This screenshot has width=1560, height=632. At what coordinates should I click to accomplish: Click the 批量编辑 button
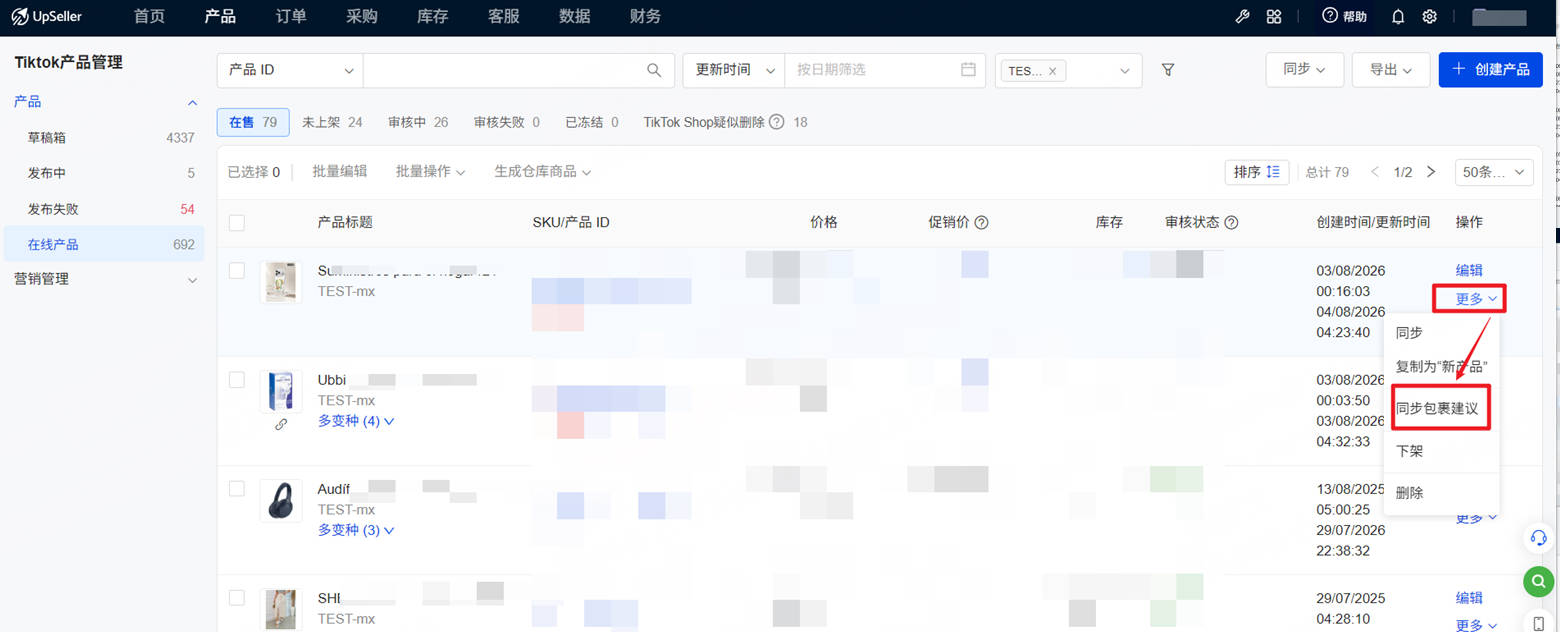339,172
